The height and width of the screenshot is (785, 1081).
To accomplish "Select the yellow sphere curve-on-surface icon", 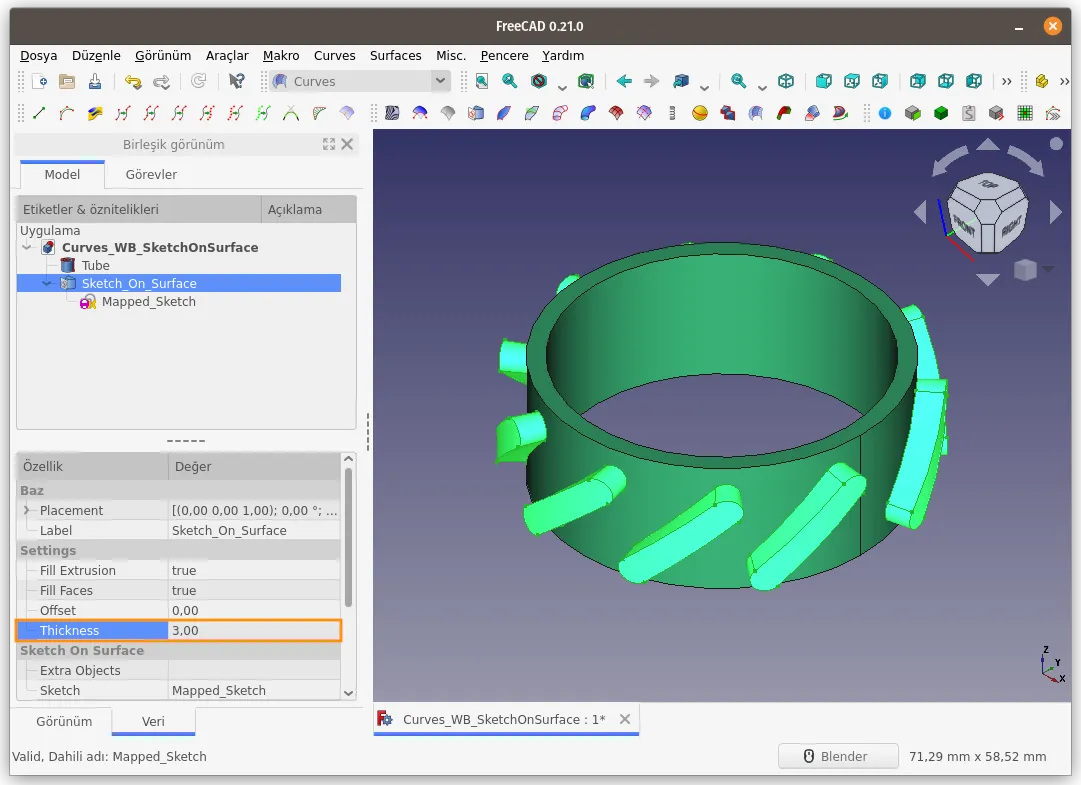I will [700, 113].
